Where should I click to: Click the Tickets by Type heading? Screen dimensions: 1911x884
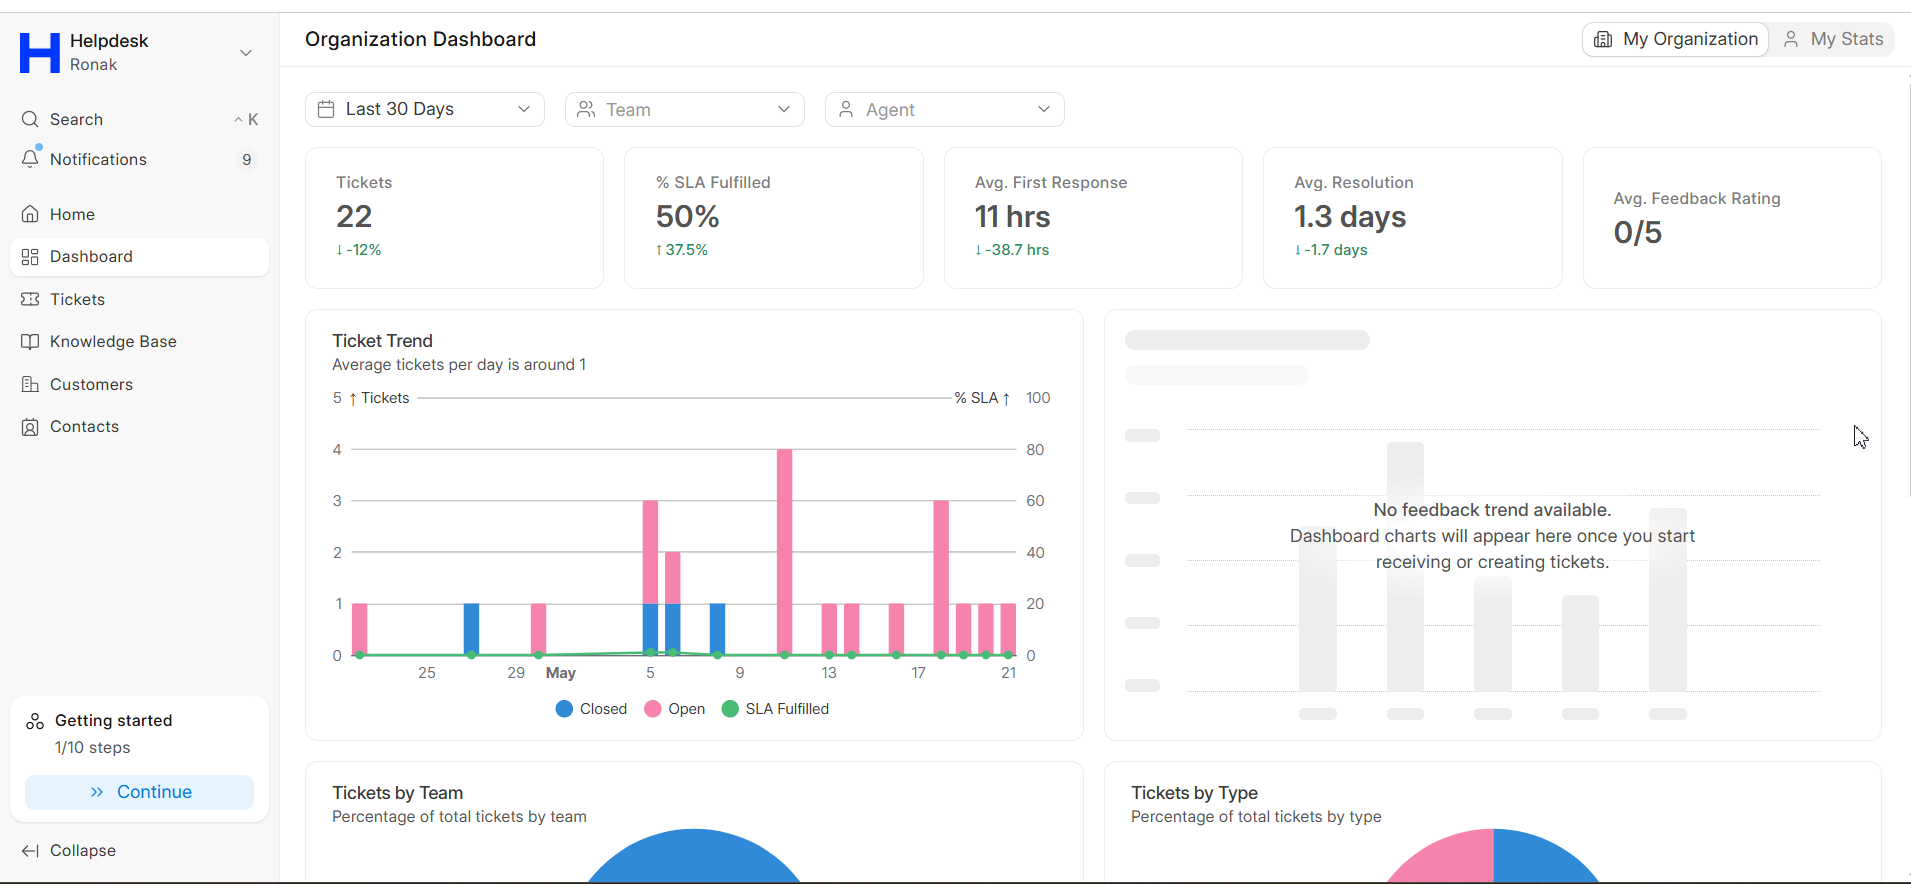pyautogui.click(x=1194, y=793)
